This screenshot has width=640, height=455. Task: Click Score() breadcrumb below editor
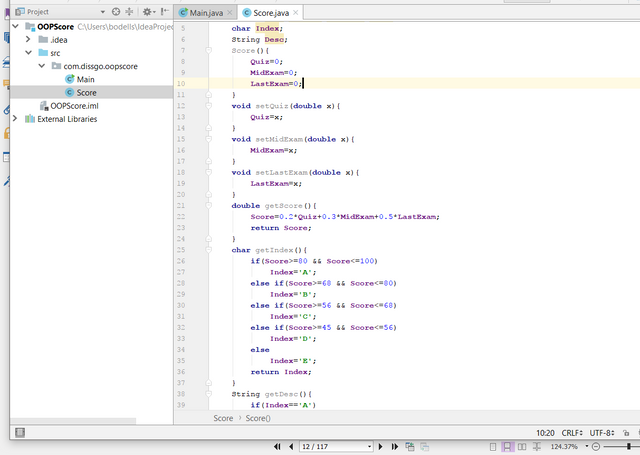258,418
